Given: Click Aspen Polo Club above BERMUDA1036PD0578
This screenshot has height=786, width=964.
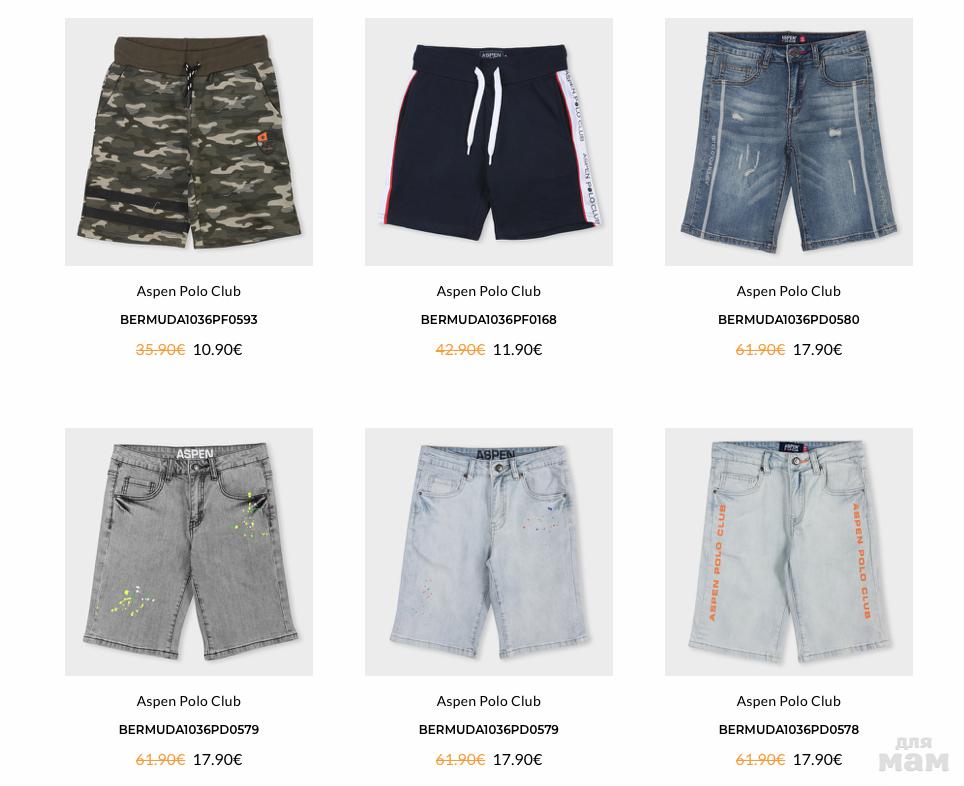Looking at the screenshot, I should click(x=789, y=701).
